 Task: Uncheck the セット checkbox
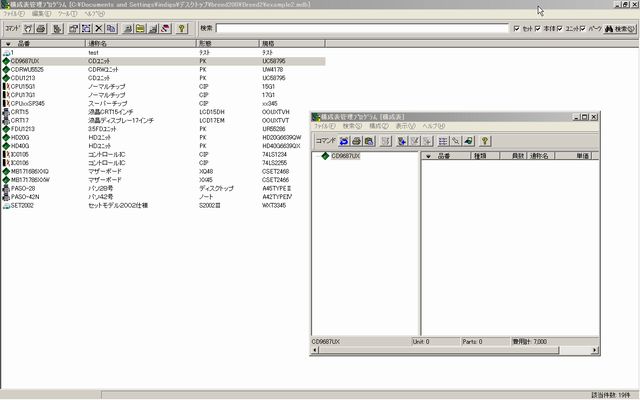[x=517, y=29]
